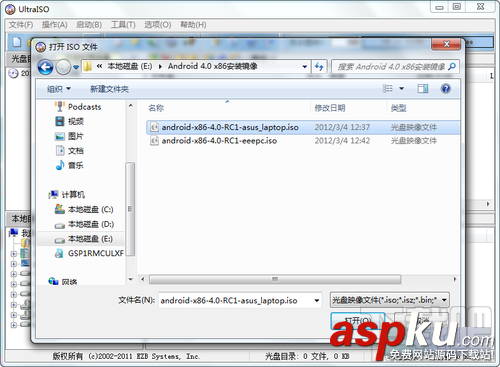Click the navigation pane vertical scrollbar thumb

[x=130, y=209]
